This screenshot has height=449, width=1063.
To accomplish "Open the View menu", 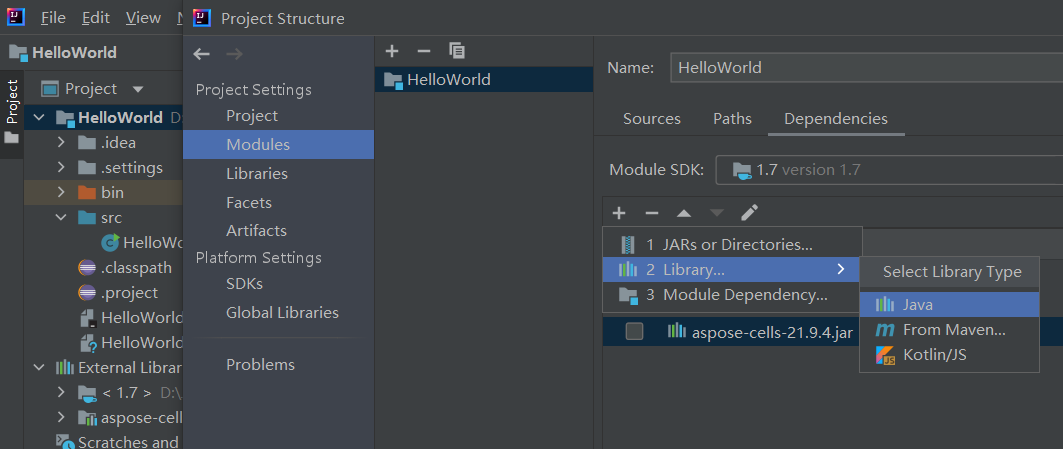I will pos(143,18).
